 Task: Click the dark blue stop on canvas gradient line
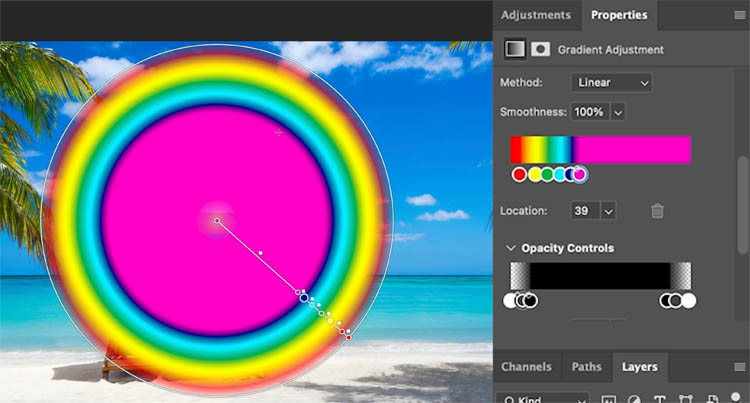pyautogui.click(x=304, y=298)
